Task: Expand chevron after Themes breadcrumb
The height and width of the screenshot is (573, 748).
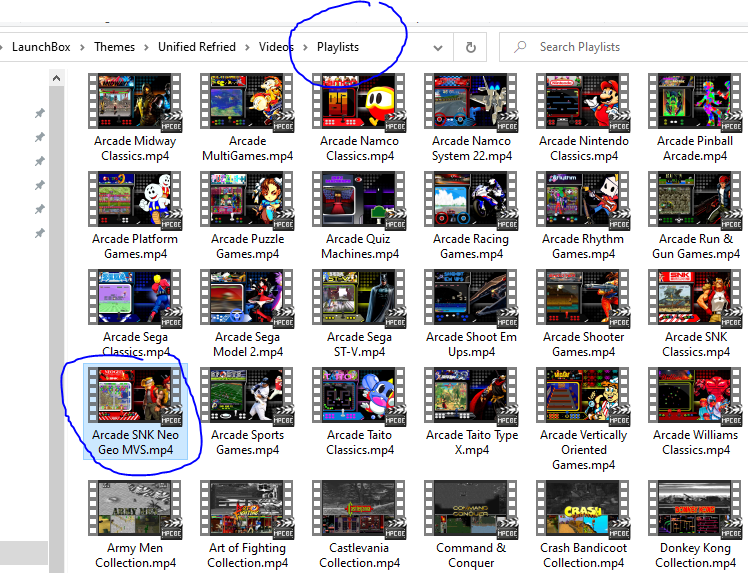Action: click(x=146, y=47)
